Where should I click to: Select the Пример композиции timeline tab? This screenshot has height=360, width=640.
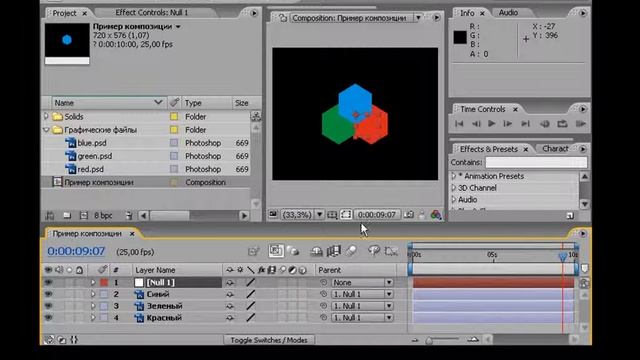[x=87, y=233]
